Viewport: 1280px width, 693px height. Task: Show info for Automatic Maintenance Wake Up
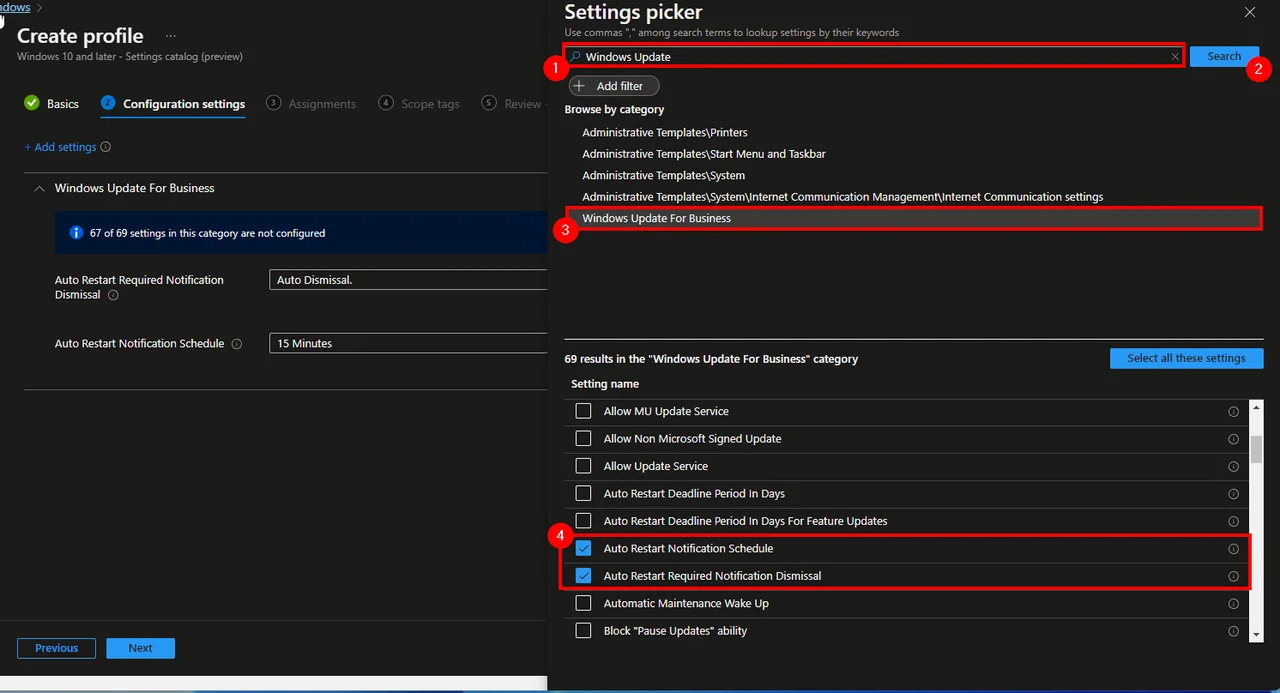[1233, 604]
